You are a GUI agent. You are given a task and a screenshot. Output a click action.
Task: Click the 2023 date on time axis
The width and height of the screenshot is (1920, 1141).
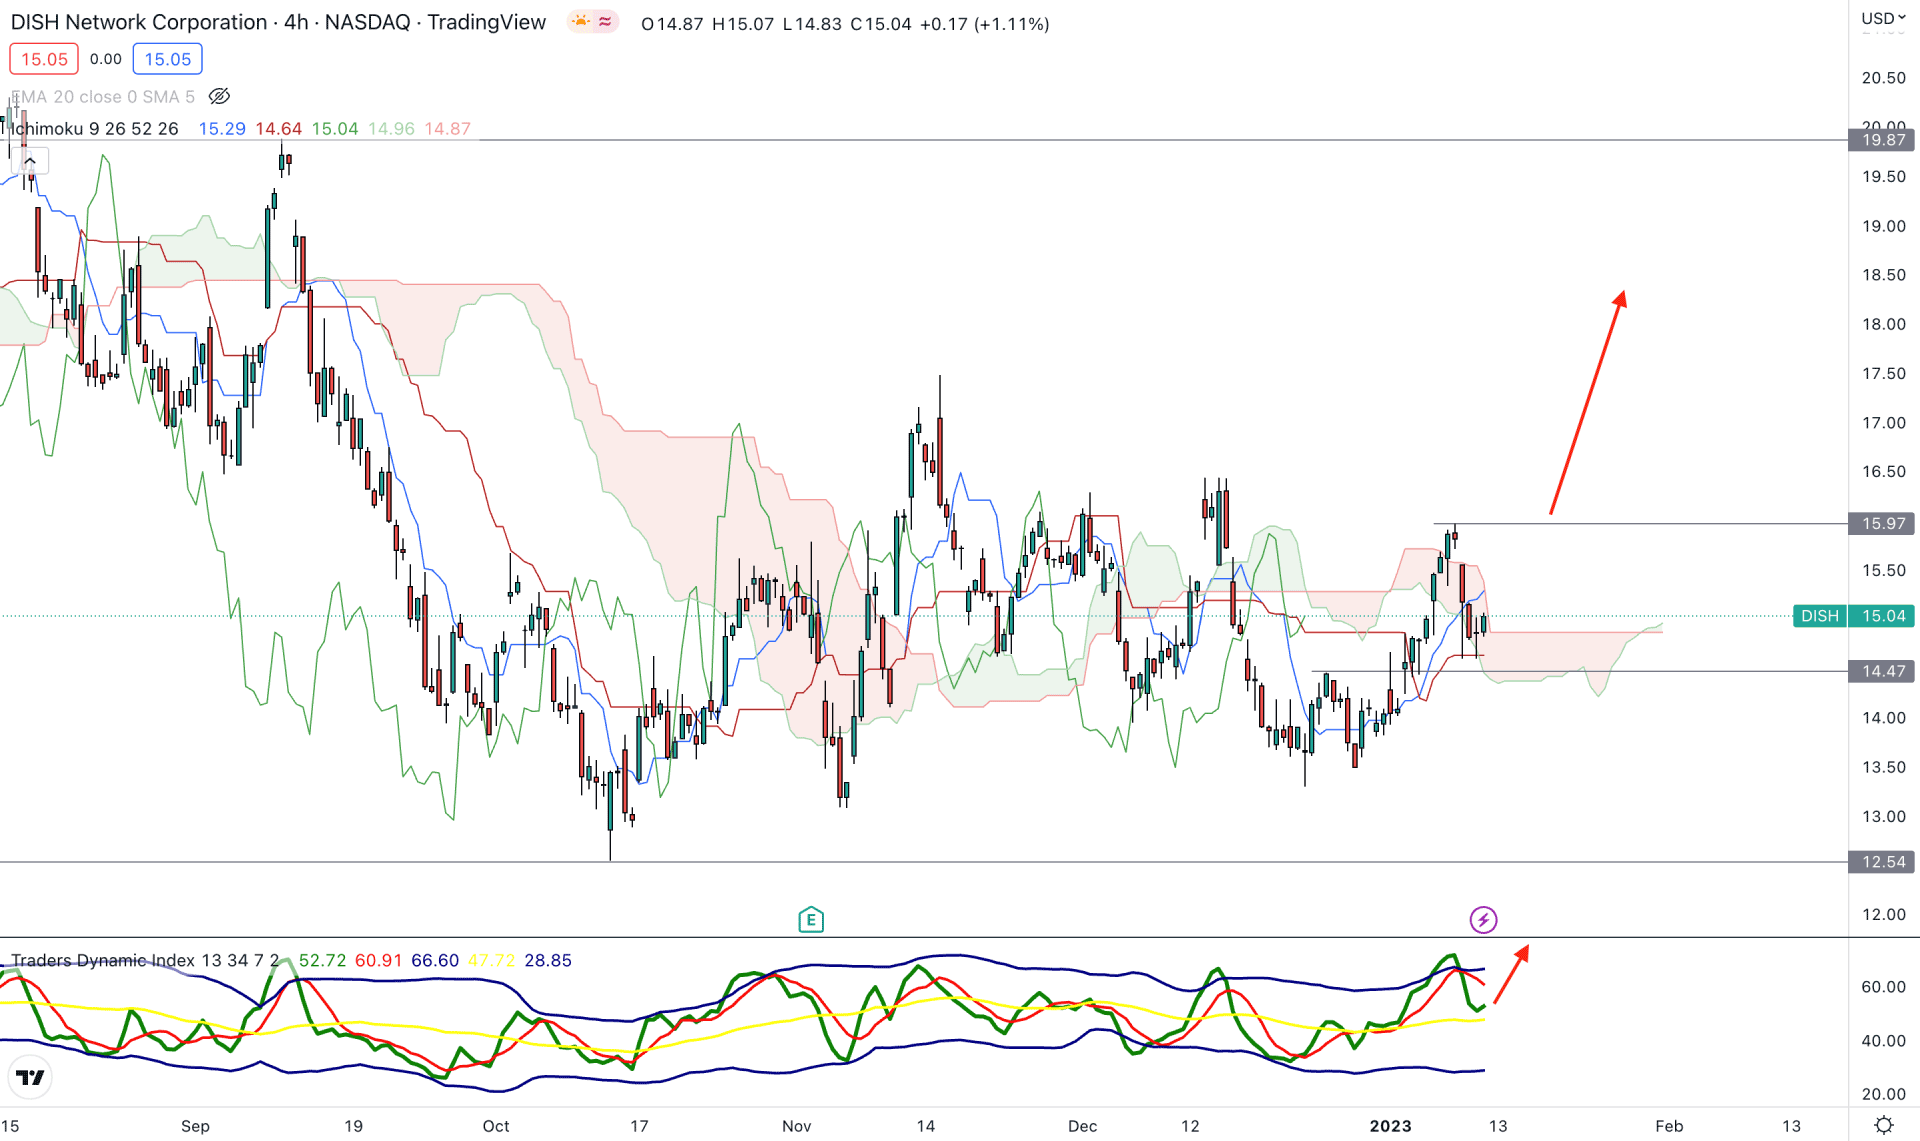(1390, 1126)
